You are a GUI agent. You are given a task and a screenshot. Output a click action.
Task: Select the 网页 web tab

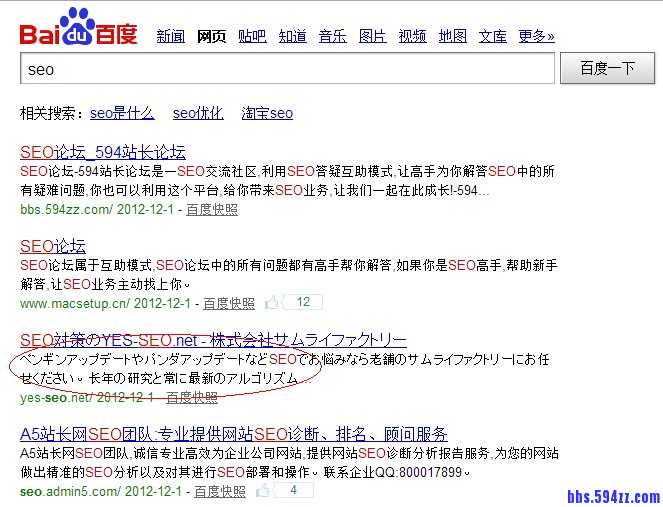(211, 36)
